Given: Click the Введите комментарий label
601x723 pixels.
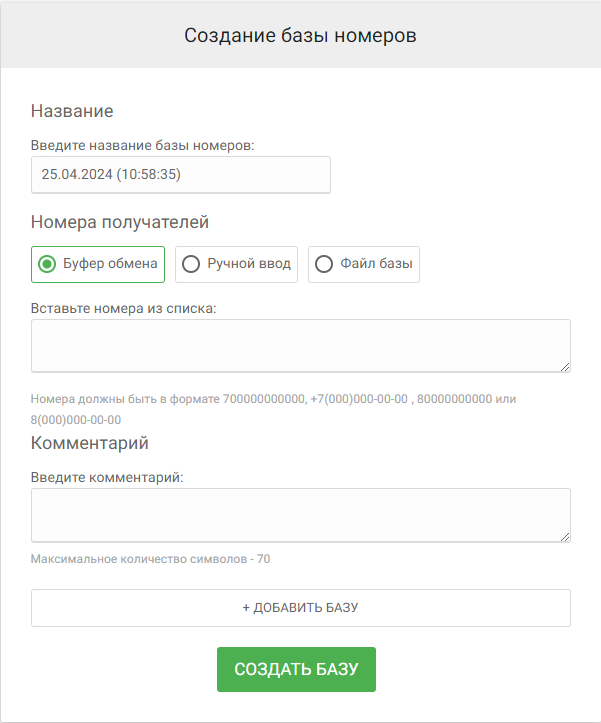Looking at the screenshot, I should click(107, 477).
